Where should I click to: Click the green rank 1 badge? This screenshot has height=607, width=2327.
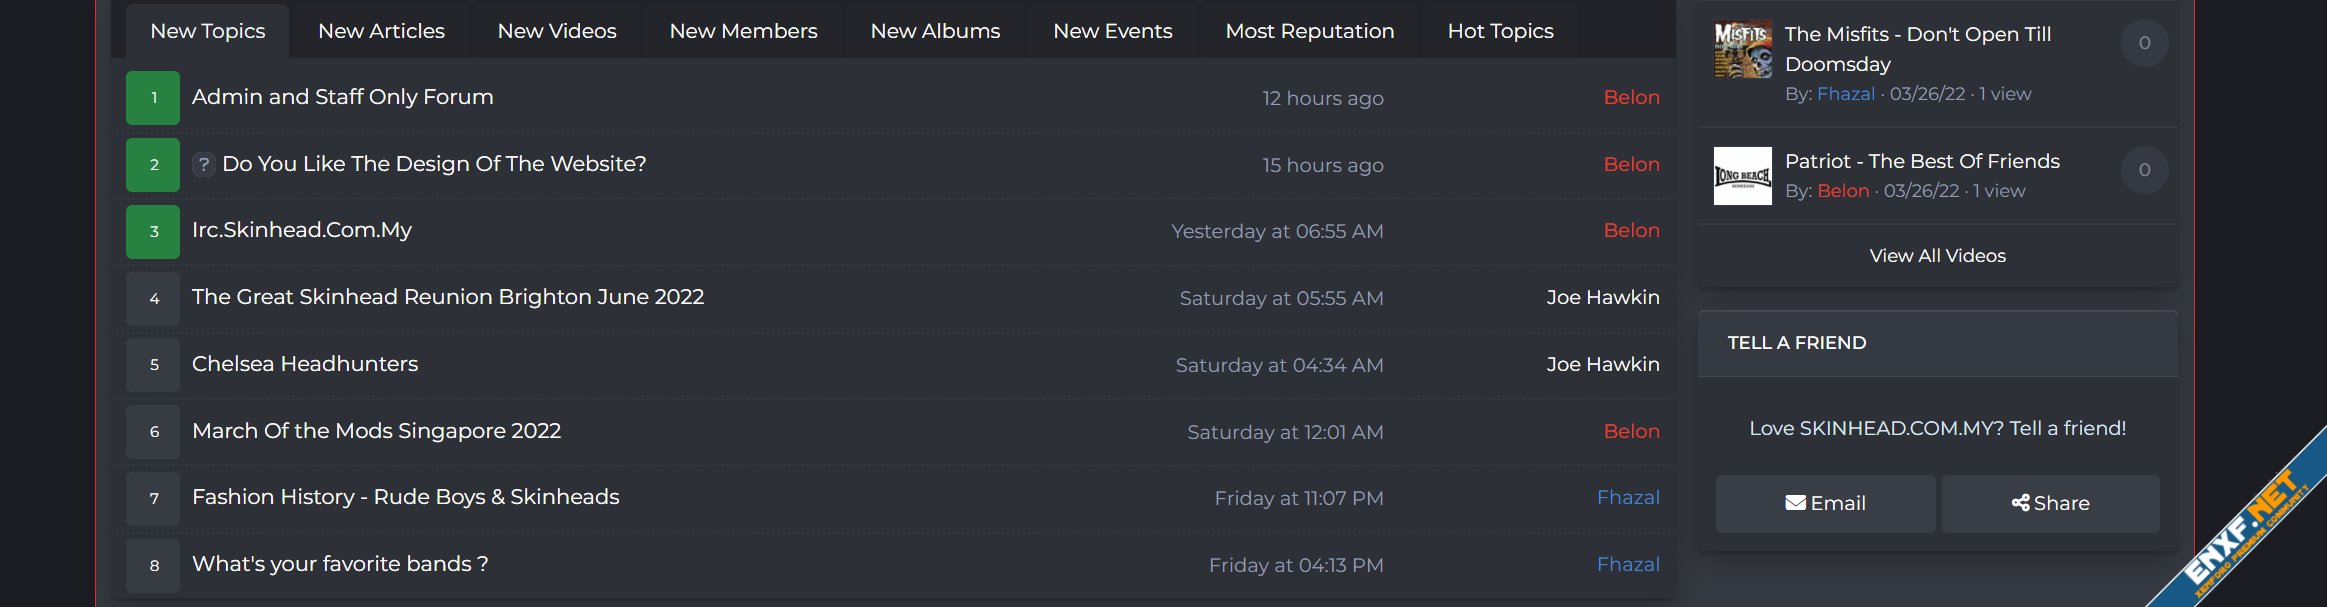153,98
